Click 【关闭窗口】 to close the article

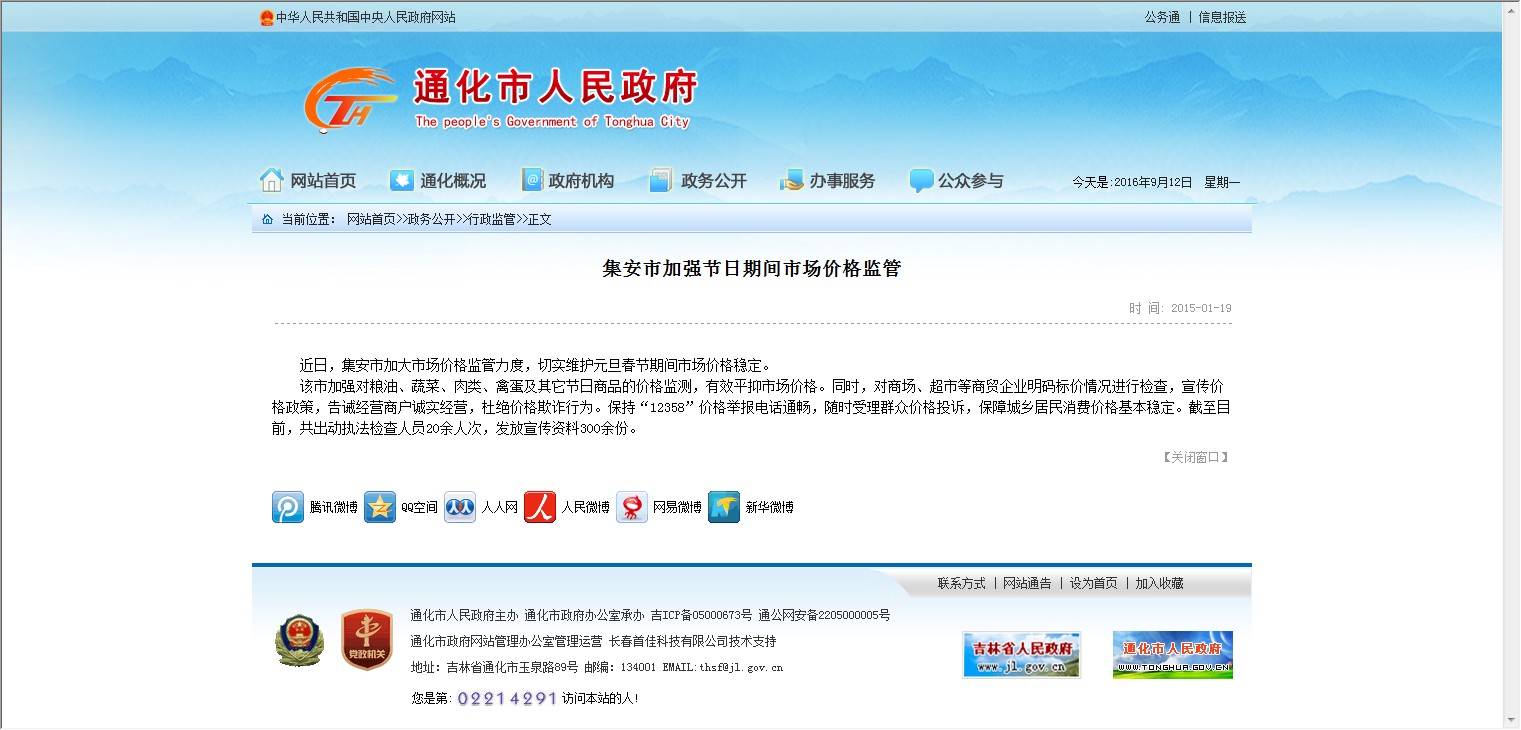click(1195, 457)
